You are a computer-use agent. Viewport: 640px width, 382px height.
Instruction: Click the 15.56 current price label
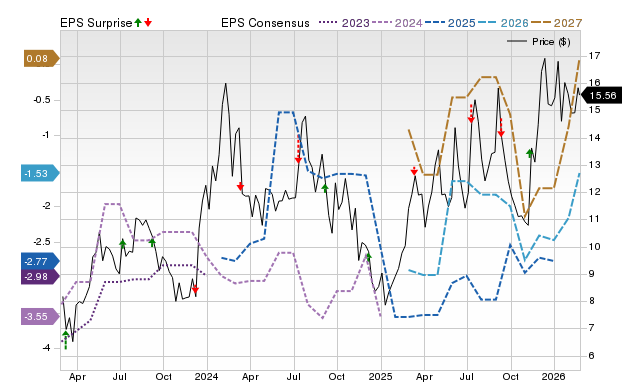(602, 96)
